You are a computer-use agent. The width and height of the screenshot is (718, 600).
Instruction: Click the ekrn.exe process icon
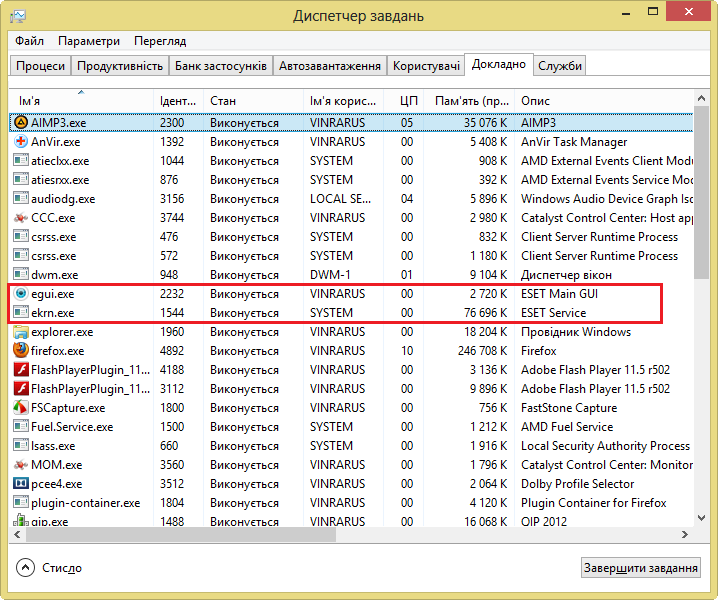pyautogui.click(x=21, y=312)
